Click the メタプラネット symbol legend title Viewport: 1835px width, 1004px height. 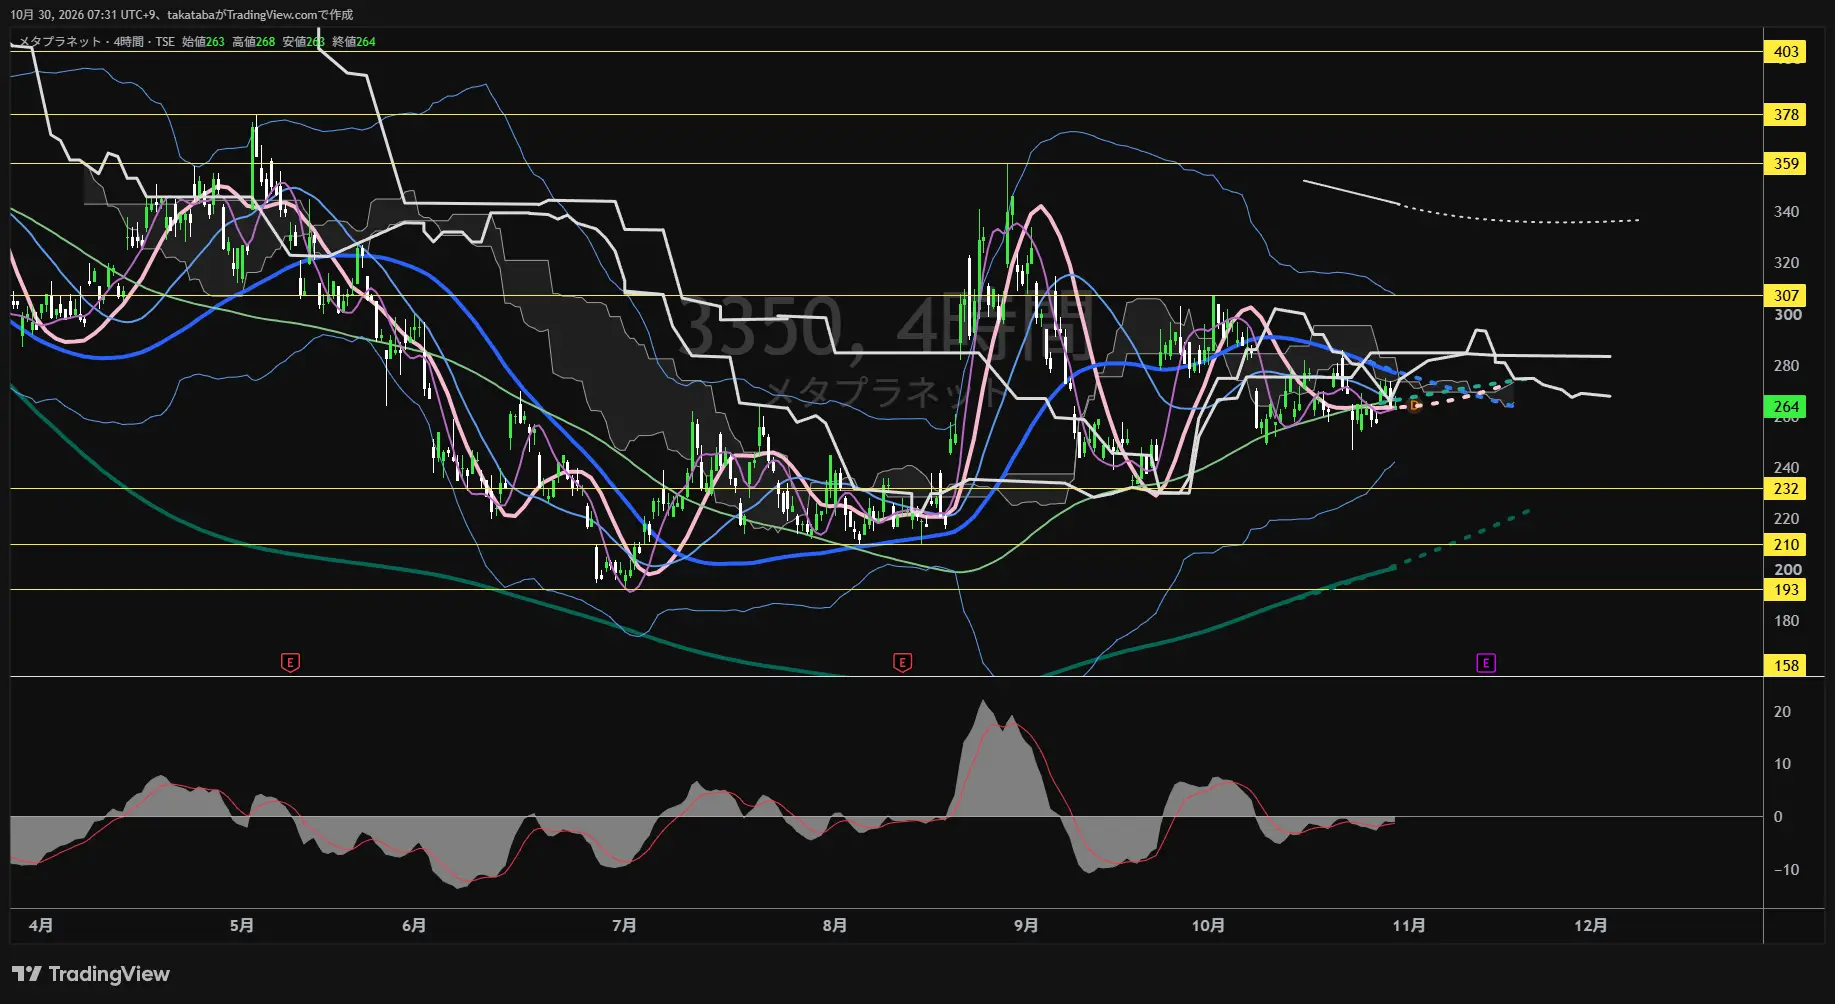pyautogui.click(x=60, y=42)
